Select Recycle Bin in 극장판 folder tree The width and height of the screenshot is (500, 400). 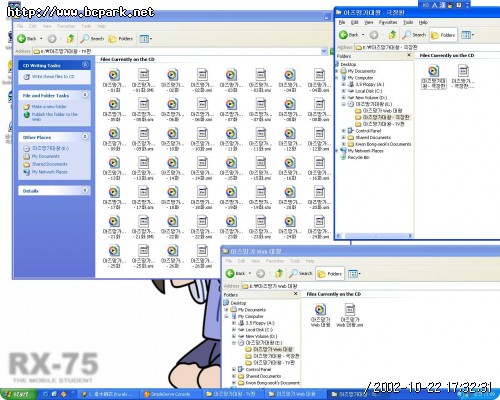[358, 157]
